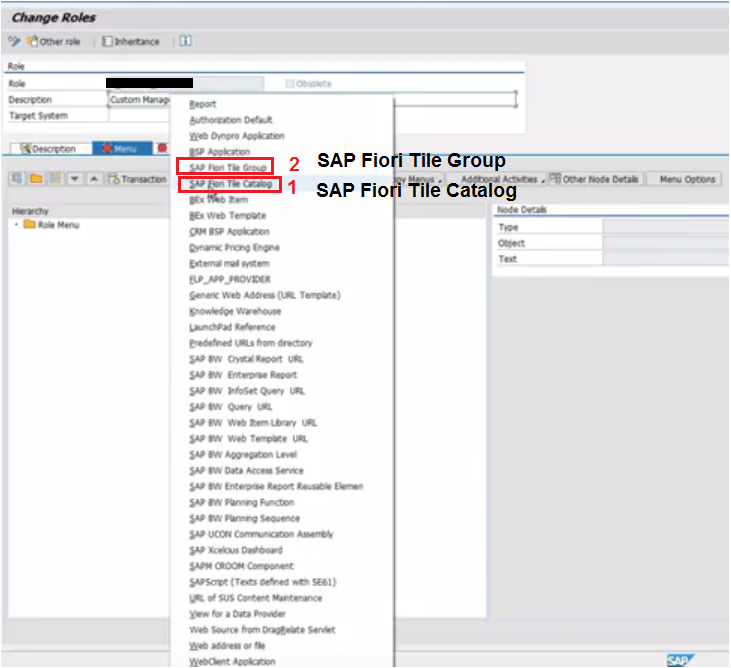Select CRM BSP Application

[x=229, y=231]
